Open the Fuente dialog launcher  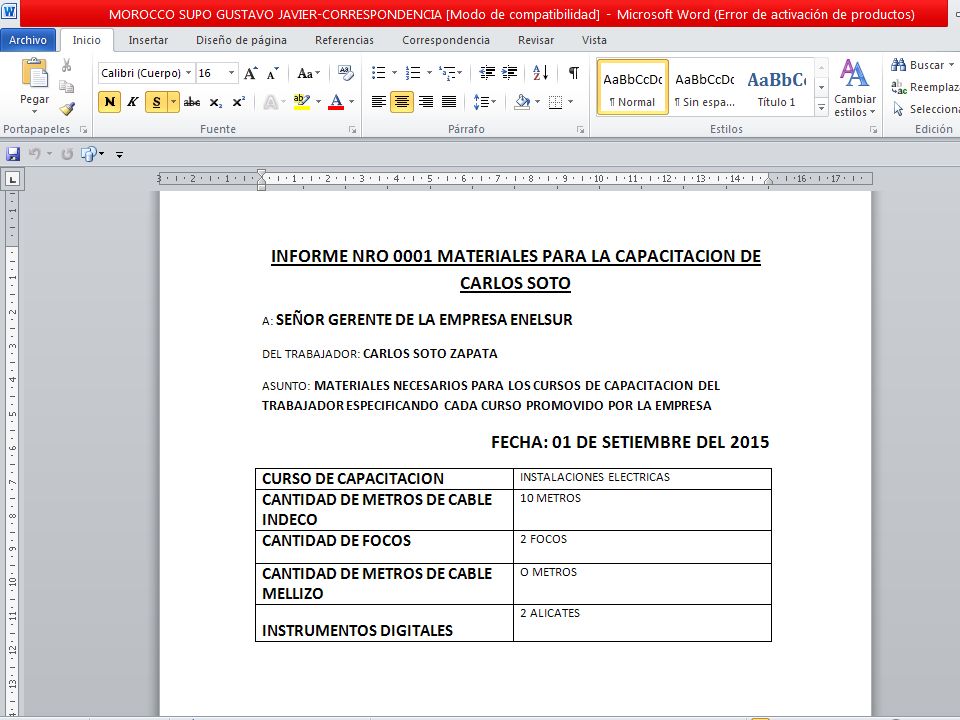(x=353, y=130)
